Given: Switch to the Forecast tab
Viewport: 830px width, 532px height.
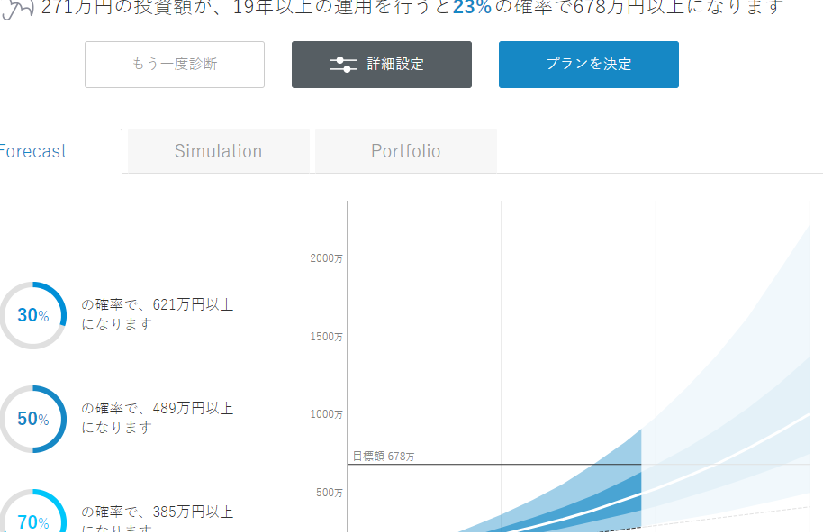Looking at the screenshot, I should click(33, 151).
